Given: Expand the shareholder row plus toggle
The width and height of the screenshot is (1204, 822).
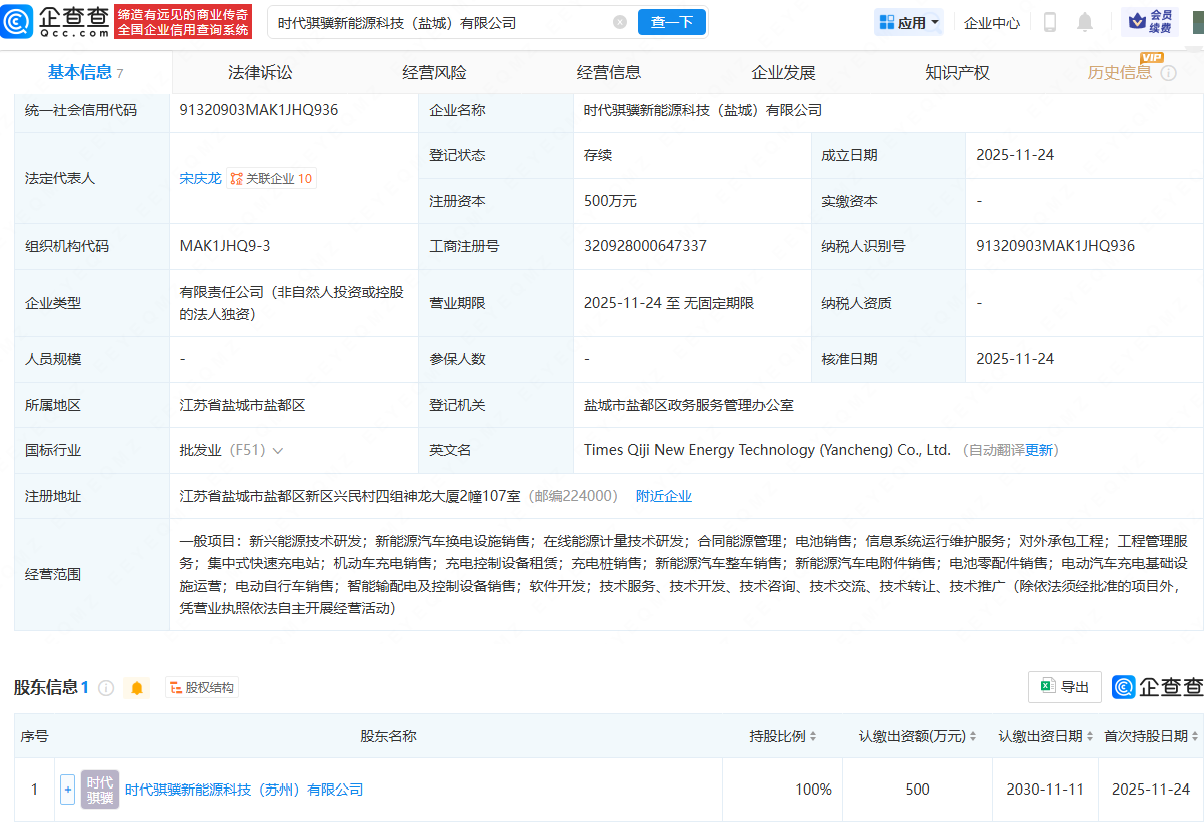Looking at the screenshot, I should click(x=66, y=789).
